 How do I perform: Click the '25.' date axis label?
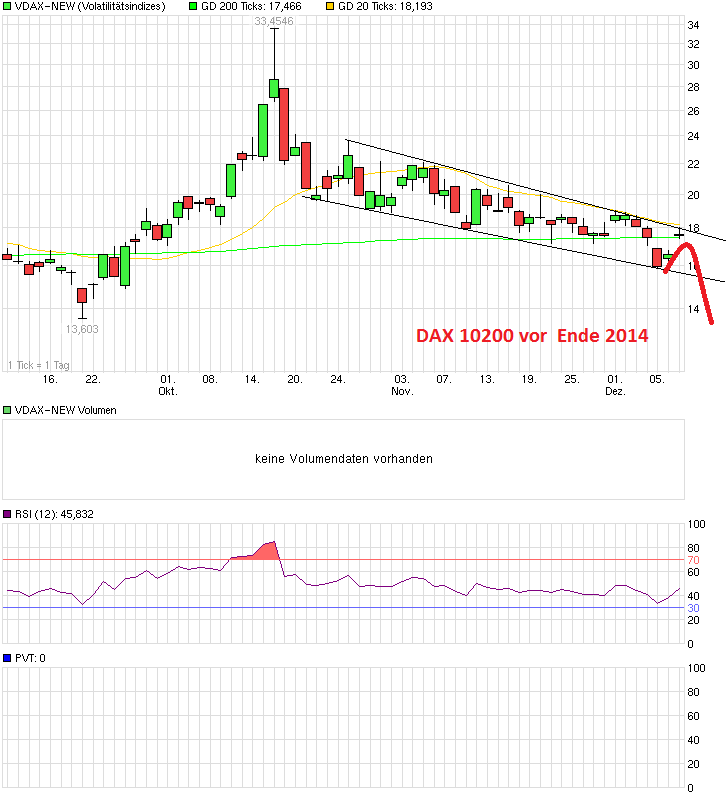(572, 379)
